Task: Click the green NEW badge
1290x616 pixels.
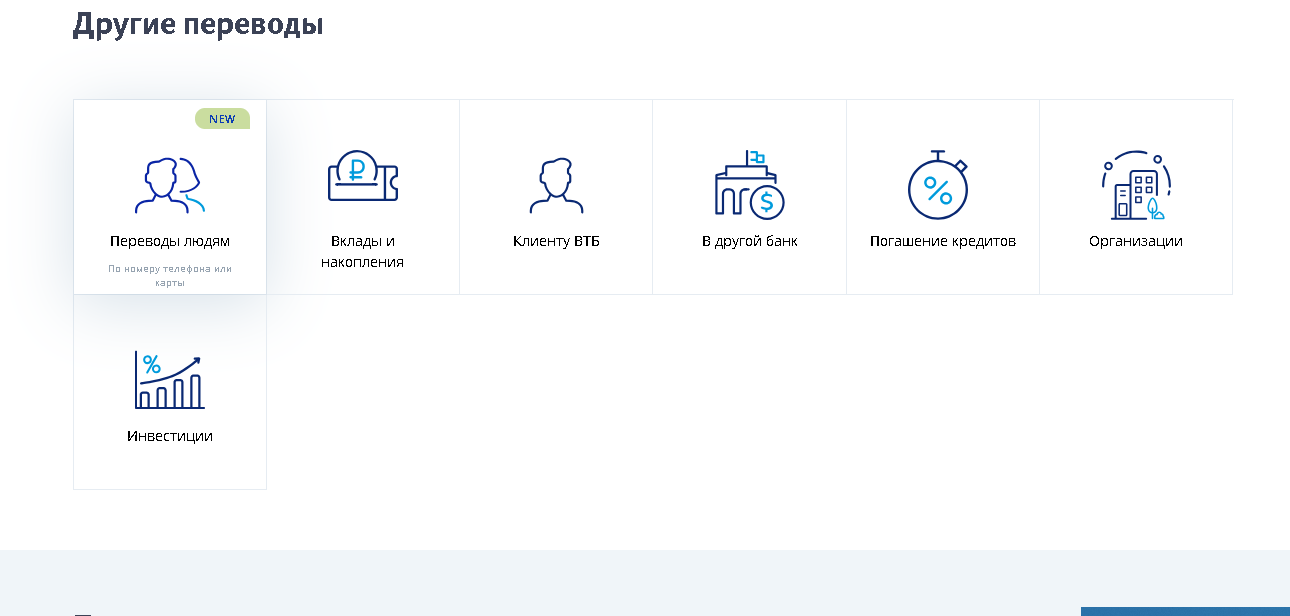Action: 222,119
